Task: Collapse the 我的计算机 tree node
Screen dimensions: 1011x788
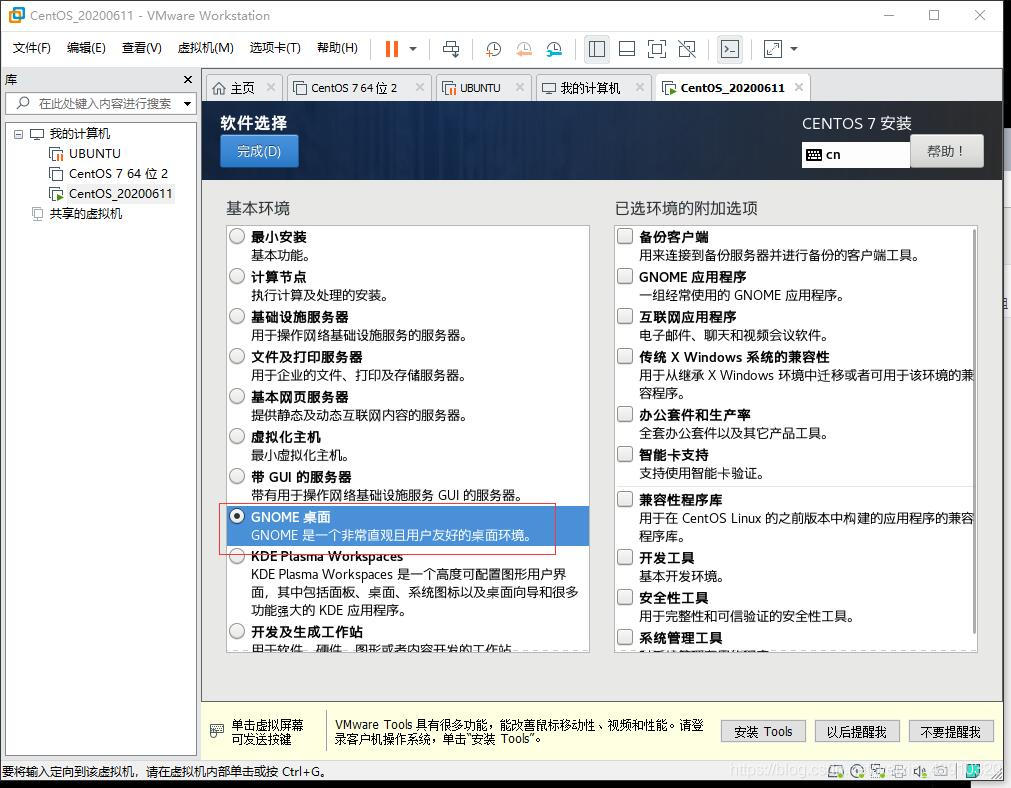Action: click(x=18, y=133)
